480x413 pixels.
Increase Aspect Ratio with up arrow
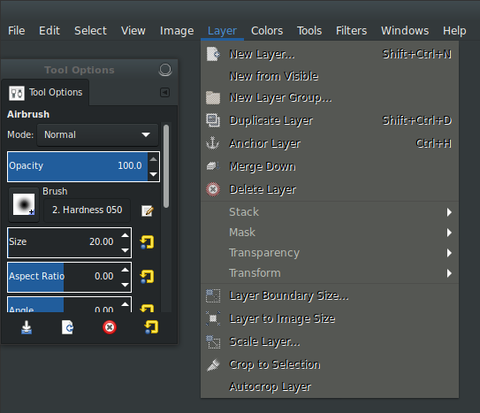125,270
